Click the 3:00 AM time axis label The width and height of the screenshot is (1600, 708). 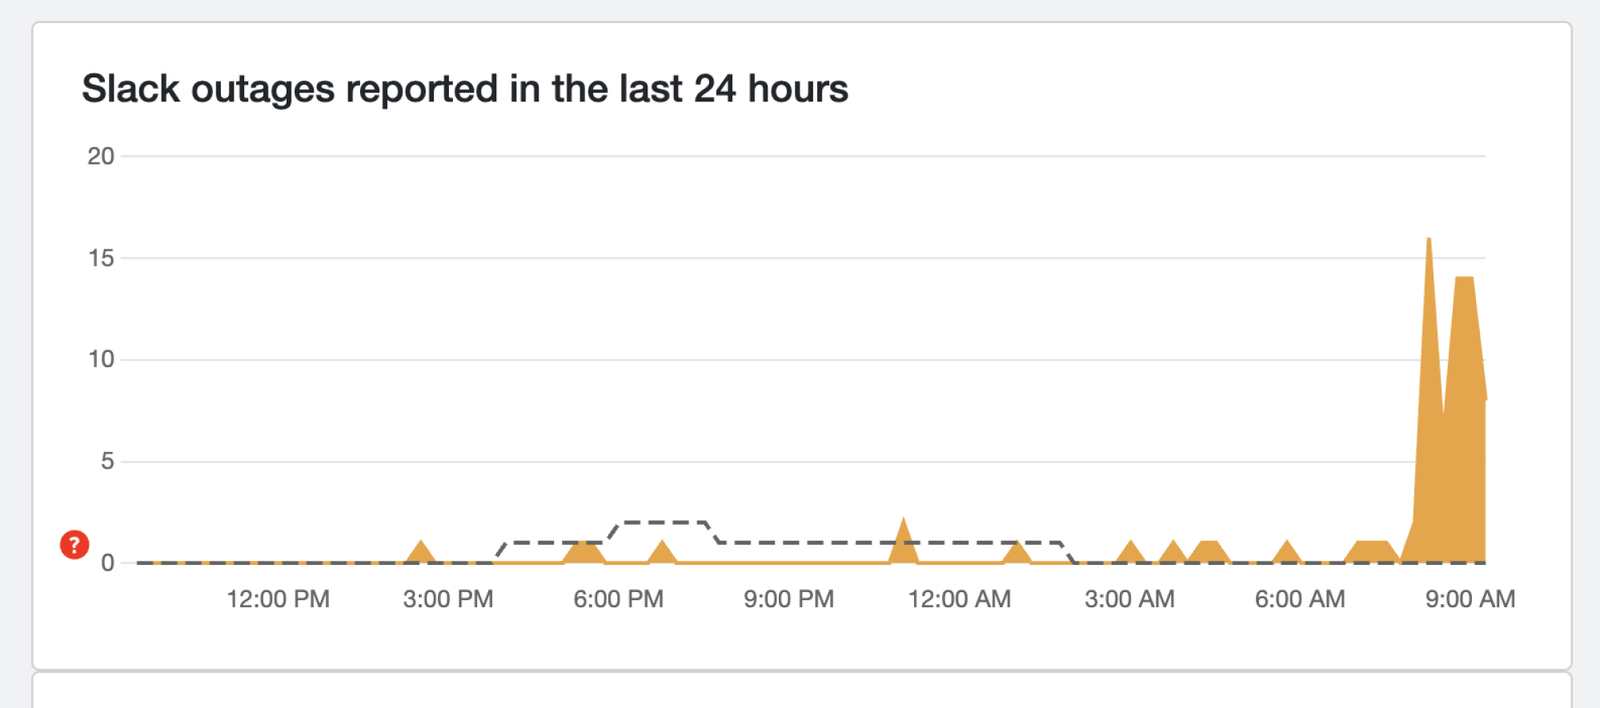tap(1130, 599)
